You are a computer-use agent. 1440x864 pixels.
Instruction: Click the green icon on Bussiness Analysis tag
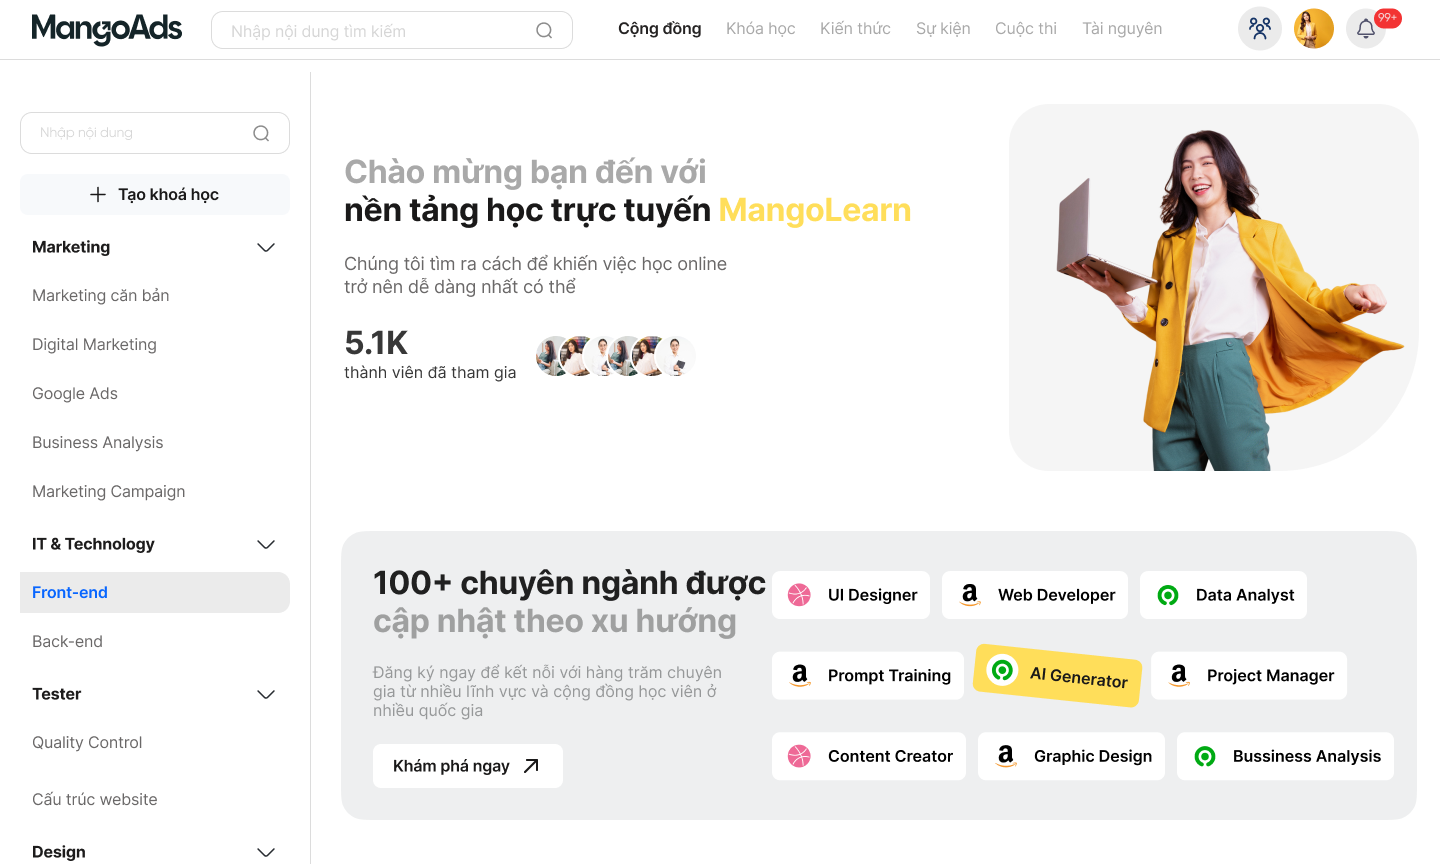[1205, 756]
